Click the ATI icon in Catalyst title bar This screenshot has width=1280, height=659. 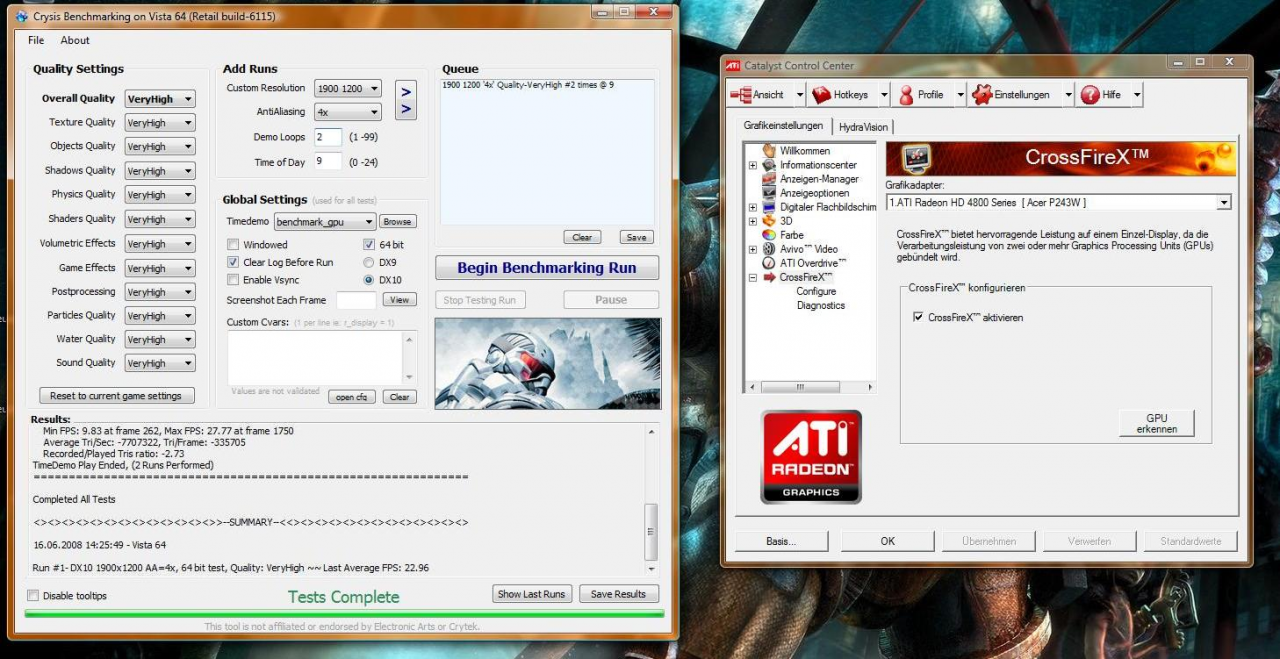tap(733, 65)
